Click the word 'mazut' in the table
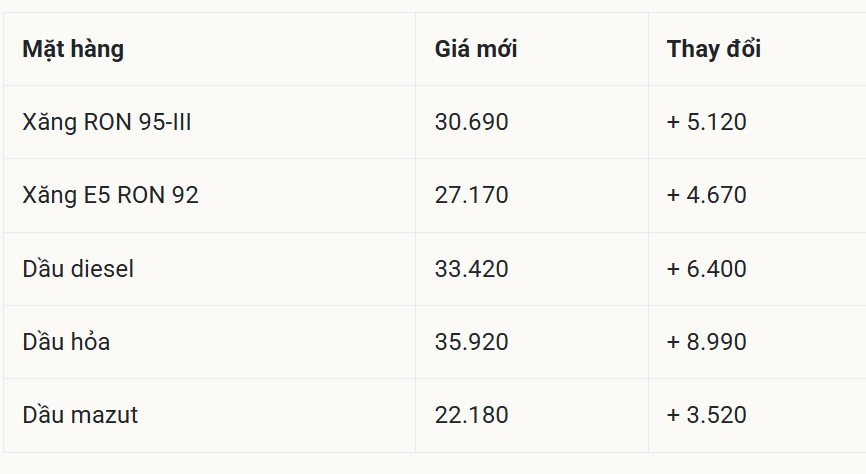 104,415
